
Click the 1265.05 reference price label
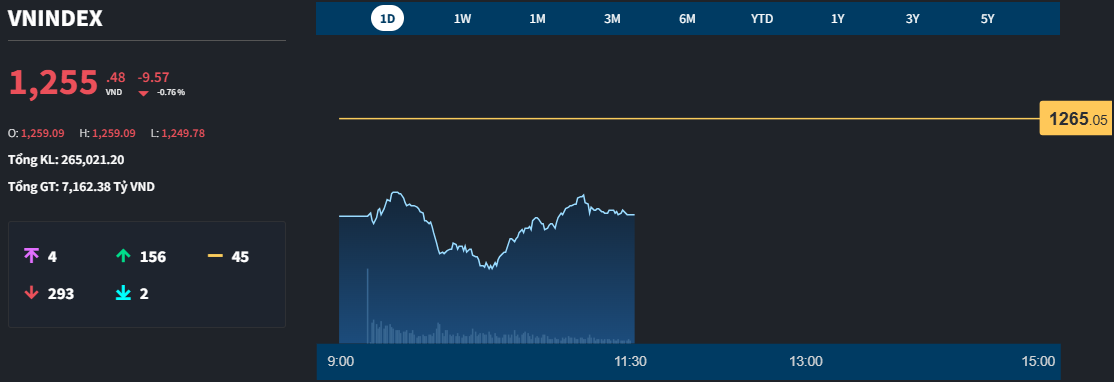[x=1078, y=119]
